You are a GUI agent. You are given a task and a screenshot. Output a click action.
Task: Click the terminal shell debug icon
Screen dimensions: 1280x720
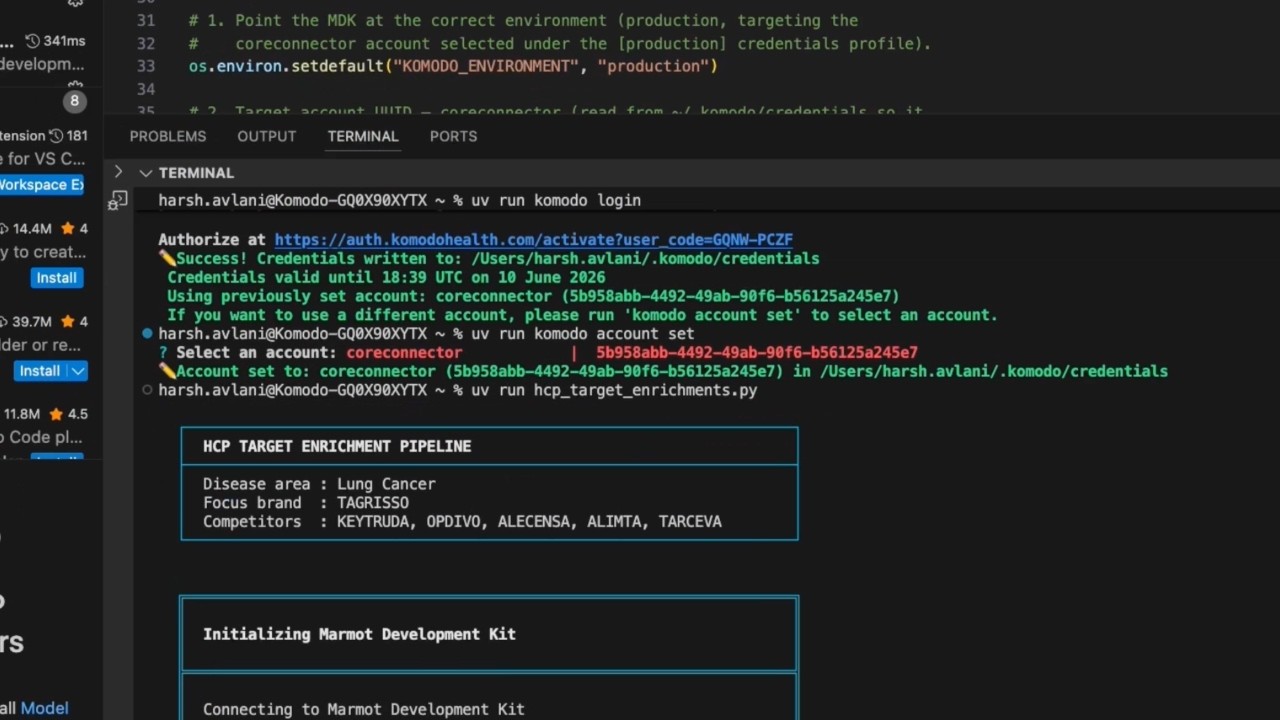coord(118,200)
